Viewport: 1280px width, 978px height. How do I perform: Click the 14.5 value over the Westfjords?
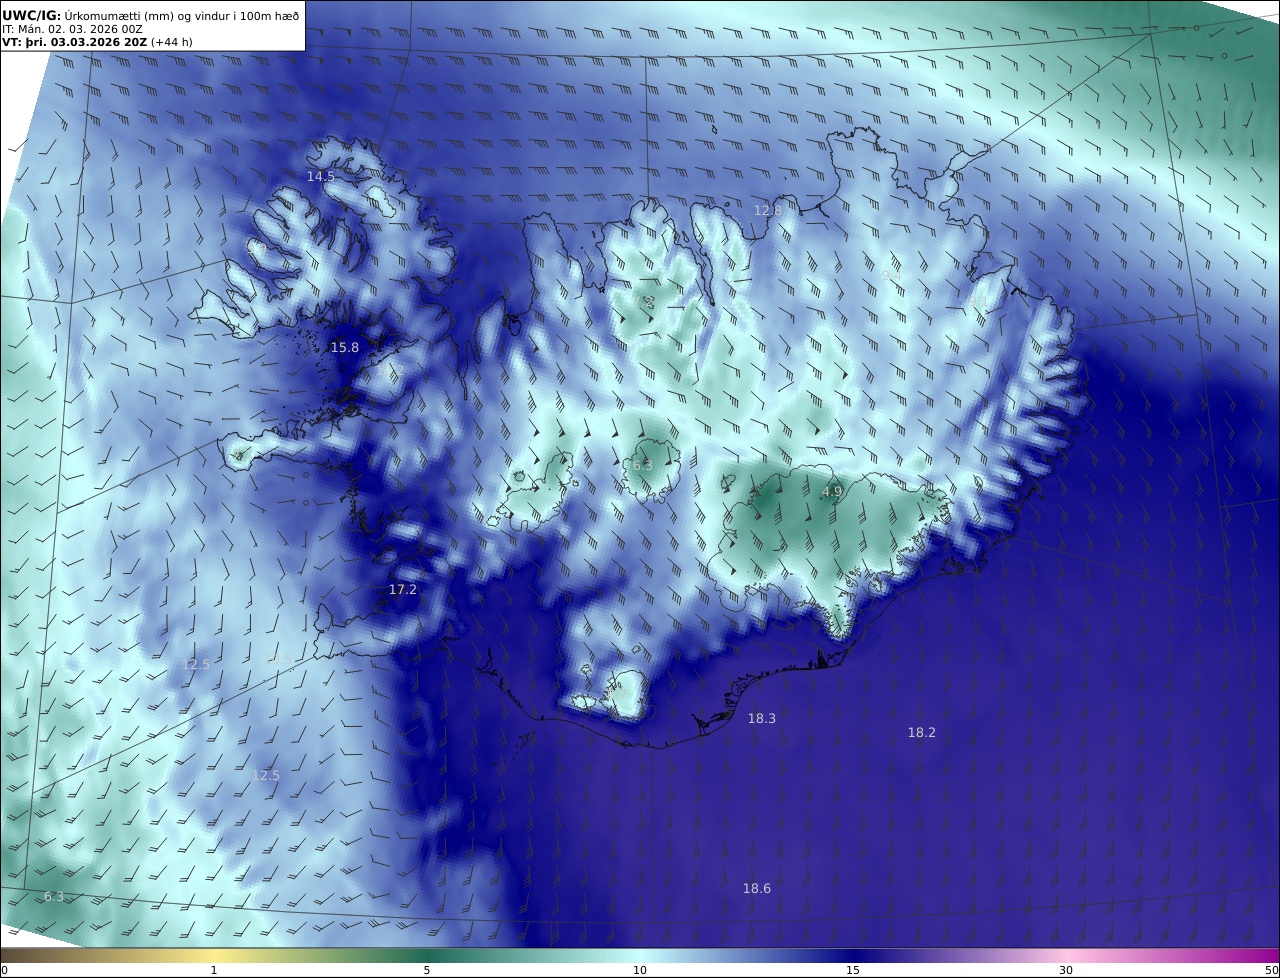point(321,176)
